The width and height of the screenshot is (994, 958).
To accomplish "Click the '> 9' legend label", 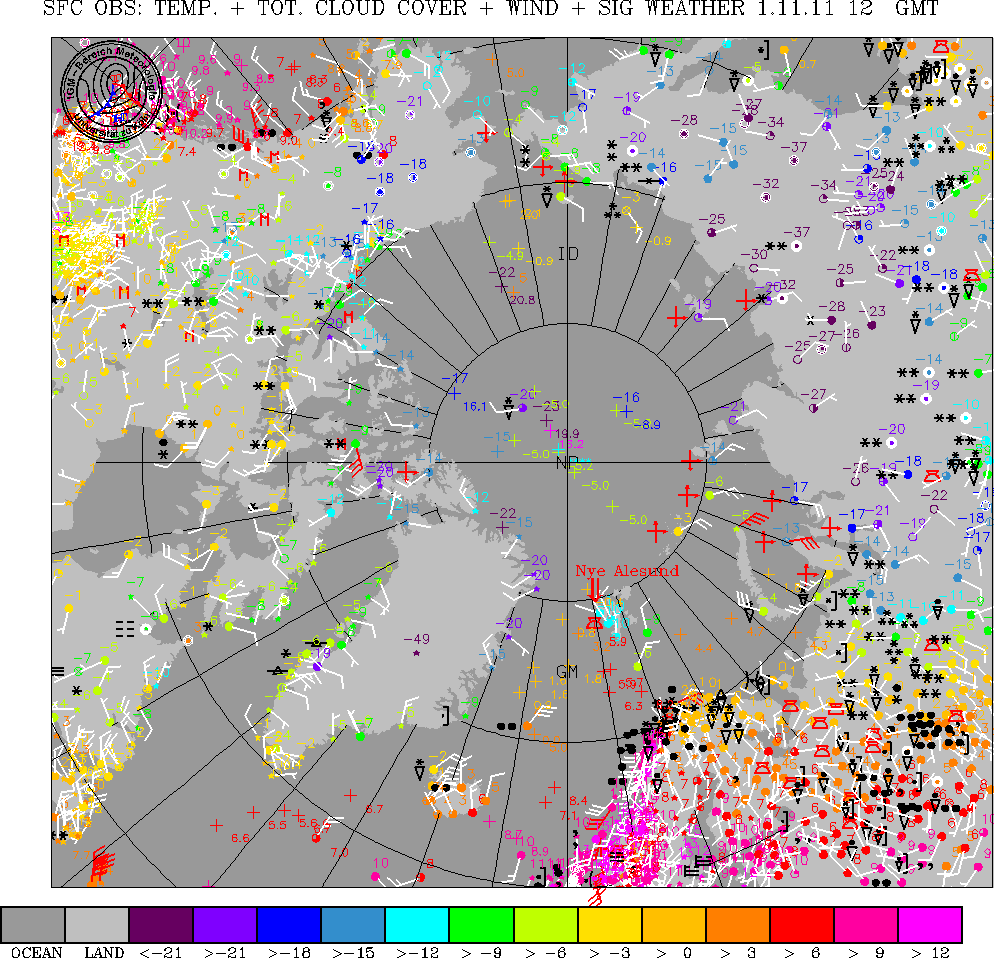I will pos(866,952).
